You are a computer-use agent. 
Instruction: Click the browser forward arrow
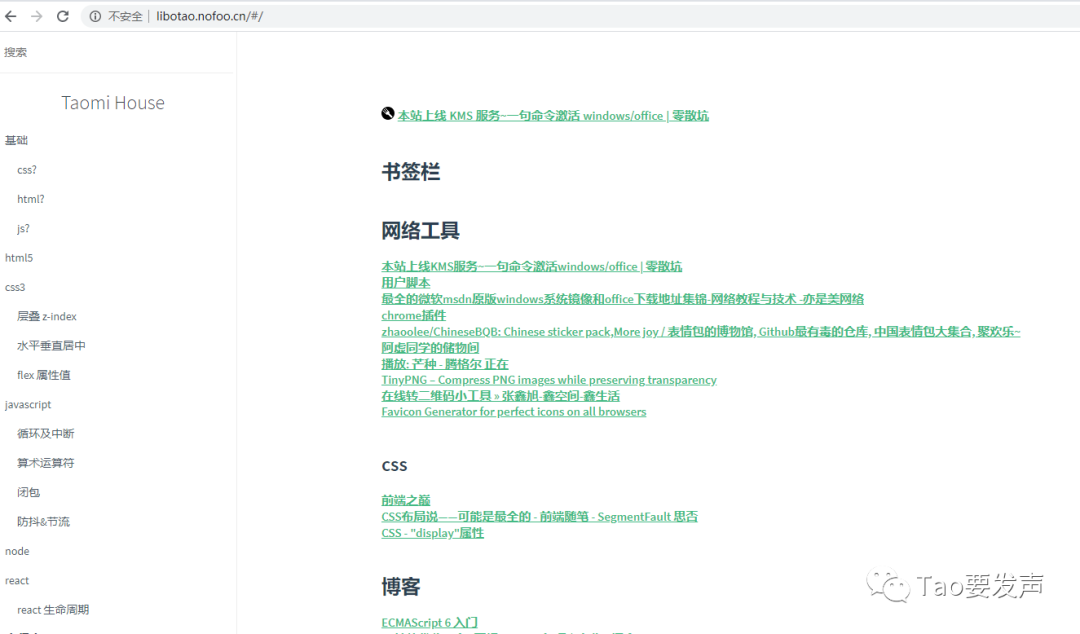pyautogui.click(x=37, y=16)
